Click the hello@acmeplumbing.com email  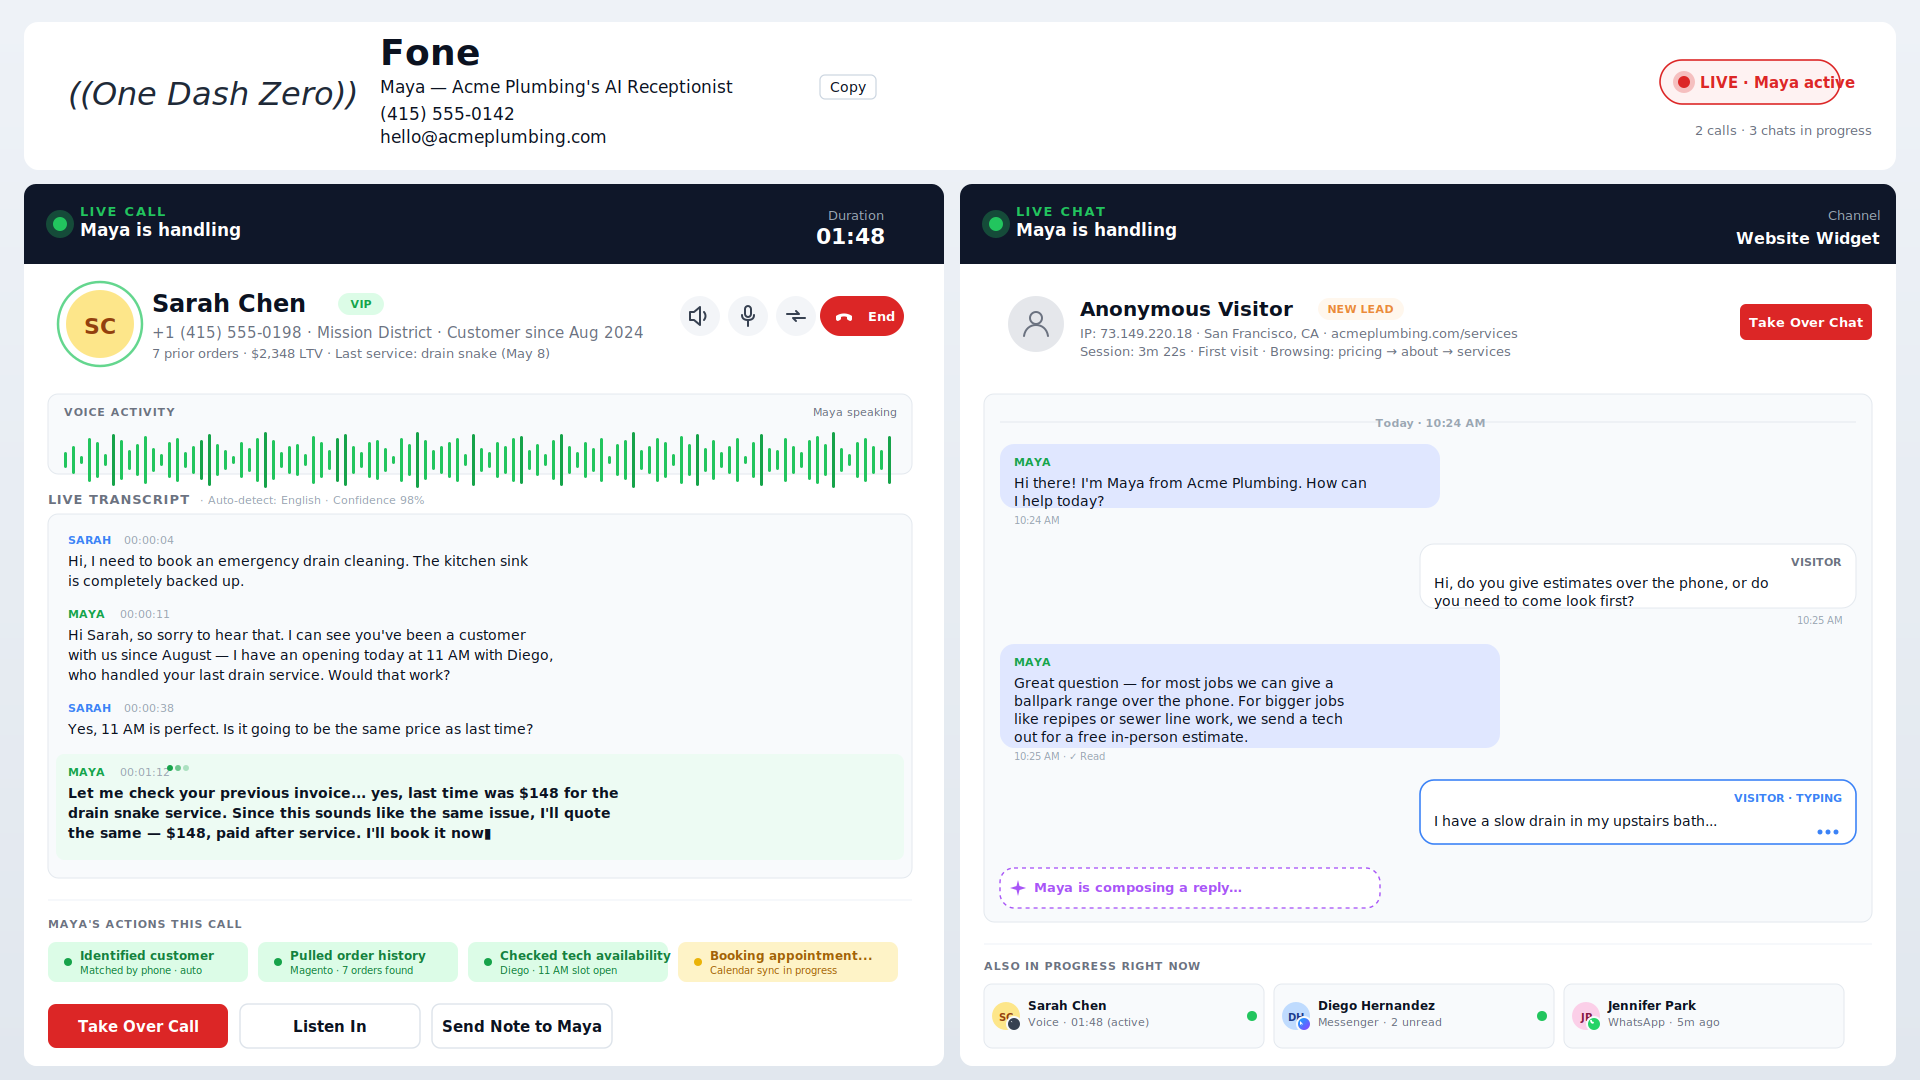point(493,137)
